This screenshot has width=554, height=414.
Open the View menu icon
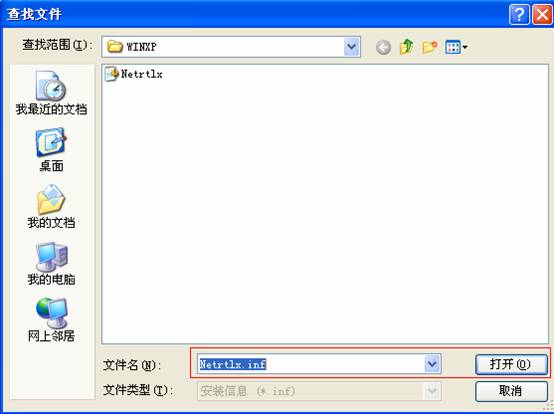[x=456, y=47]
